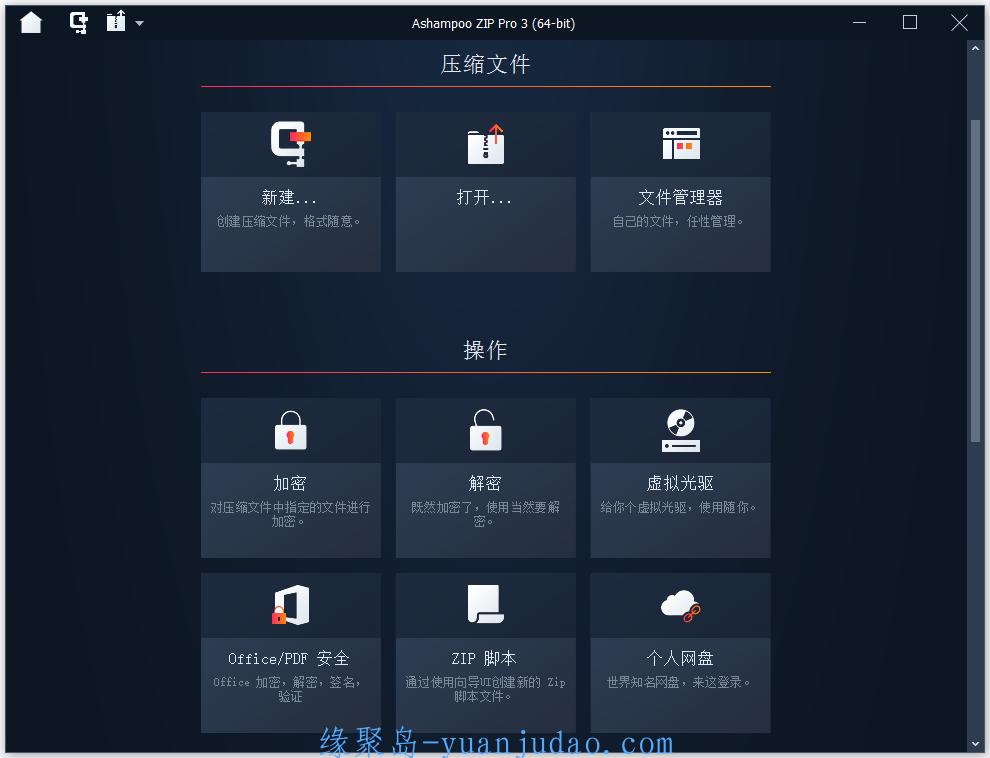Open the Office/PDF 安全 tile label
This screenshot has width=990, height=758.
289,658
